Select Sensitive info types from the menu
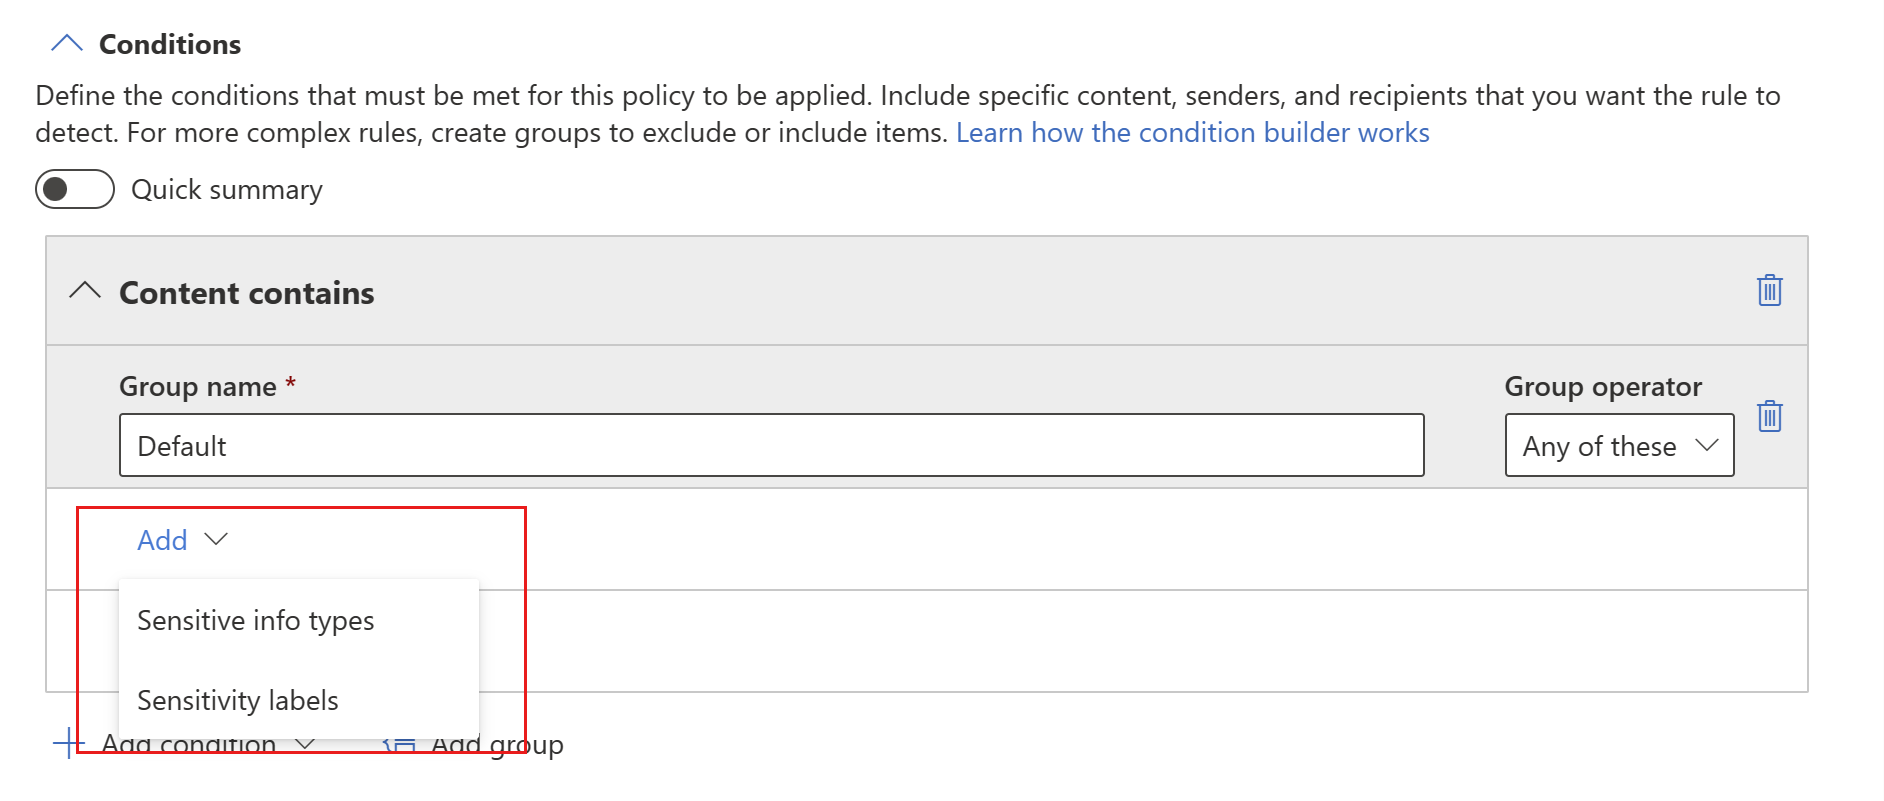 point(256,620)
